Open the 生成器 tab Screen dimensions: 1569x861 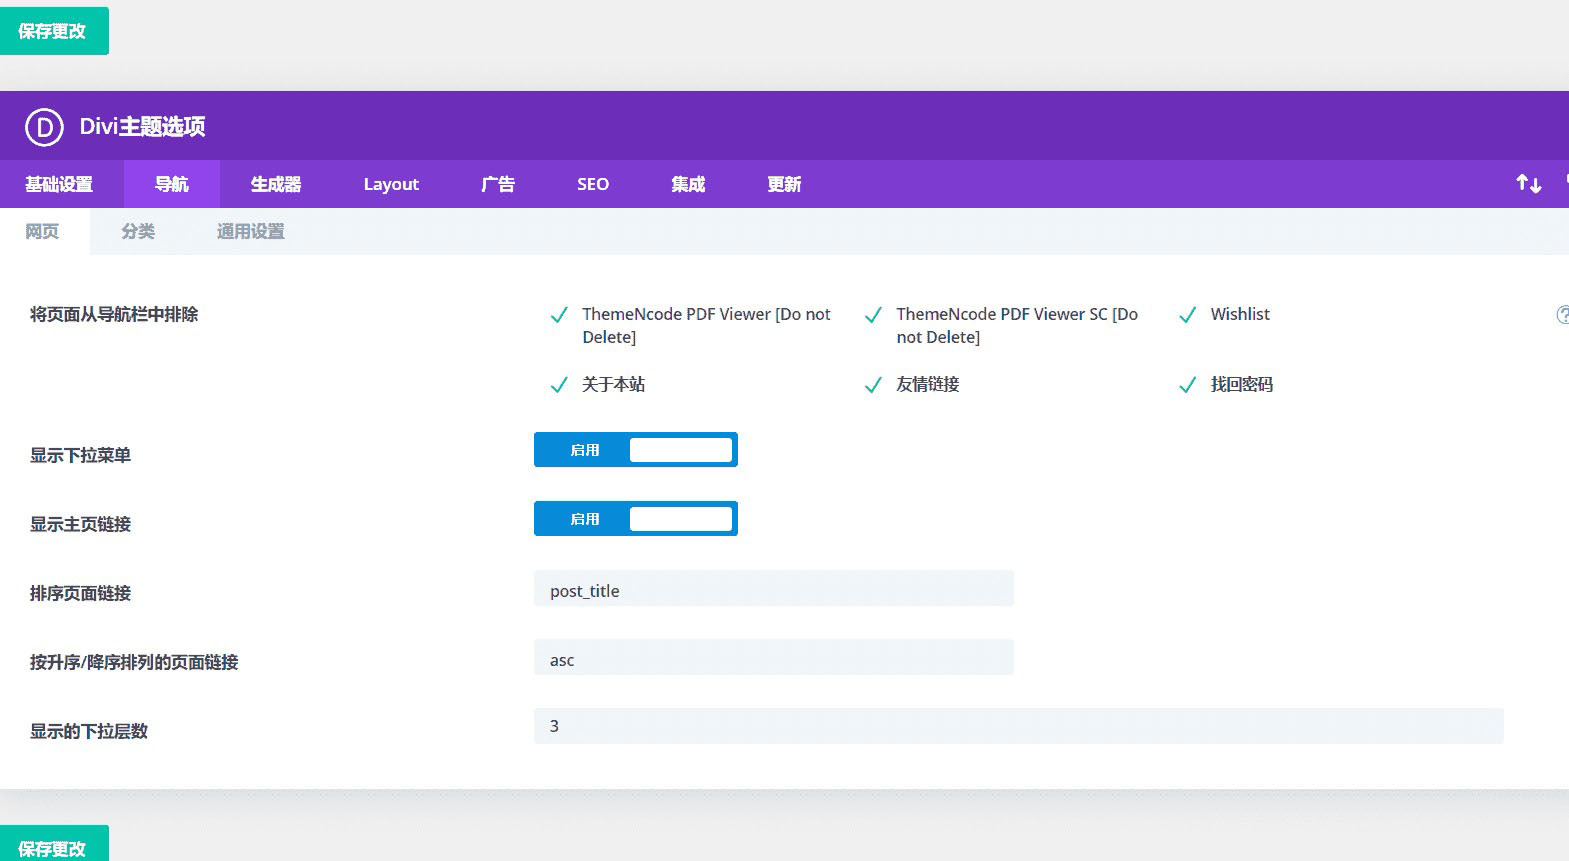click(x=276, y=184)
